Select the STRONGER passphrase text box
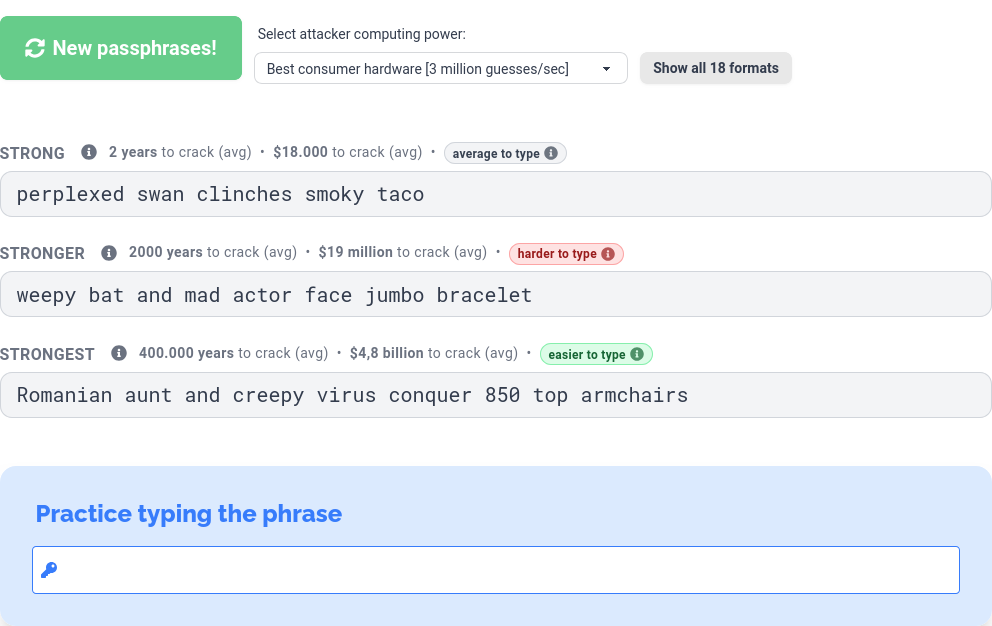This screenshot has width=992, height=626. pyautogui.click(x=495, y=295)
